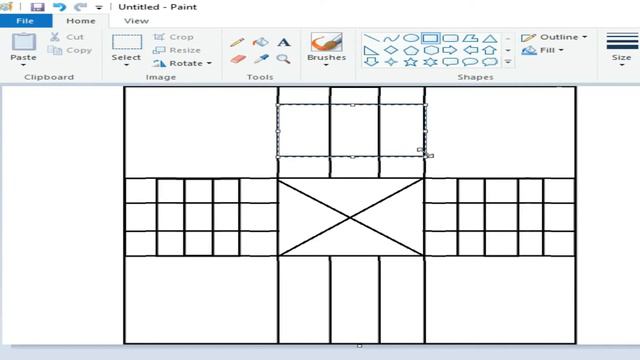The image size is (640, 360).
Task: Pick the Pentagon shape
Action: pos(411,50)
